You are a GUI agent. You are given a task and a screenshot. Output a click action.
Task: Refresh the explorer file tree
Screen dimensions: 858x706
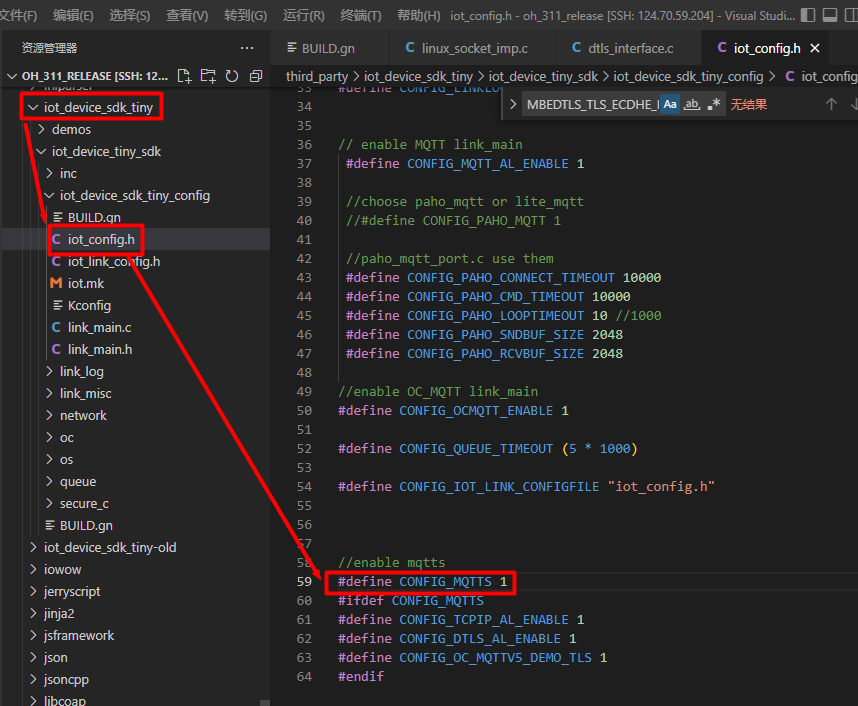click(x=232, y=76)
